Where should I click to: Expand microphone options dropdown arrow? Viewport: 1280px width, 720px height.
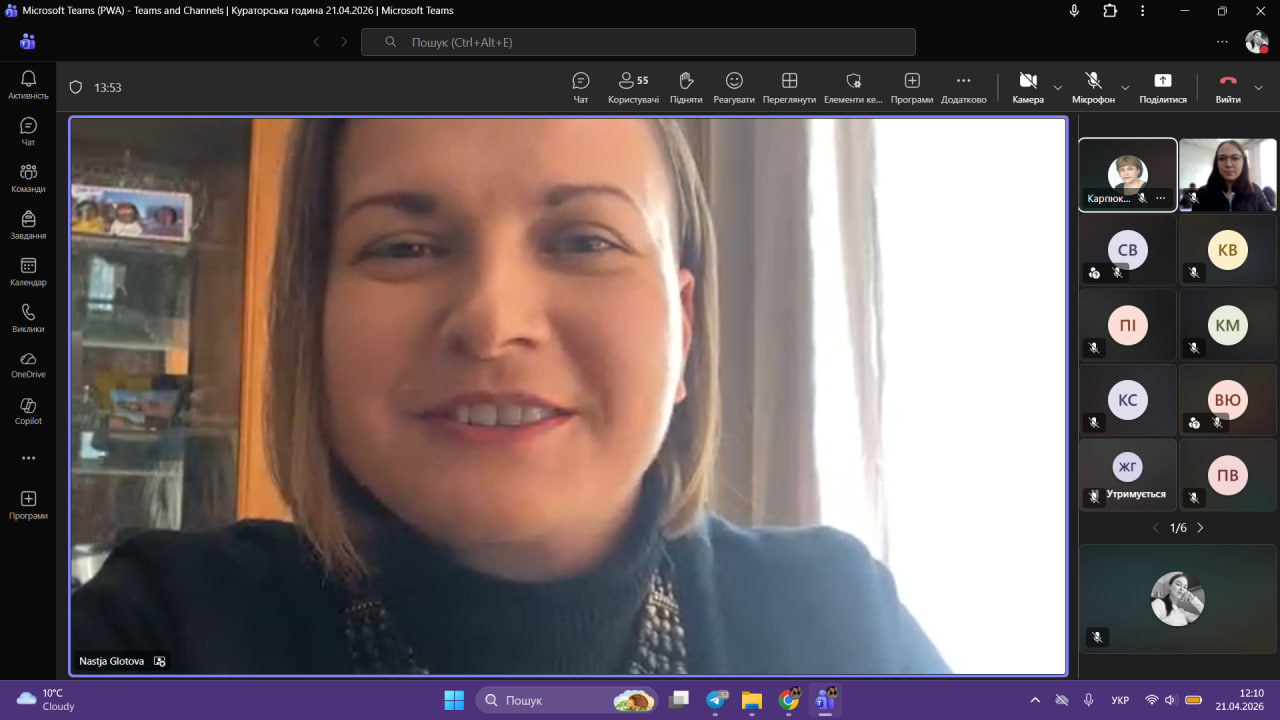[1125, 87]
